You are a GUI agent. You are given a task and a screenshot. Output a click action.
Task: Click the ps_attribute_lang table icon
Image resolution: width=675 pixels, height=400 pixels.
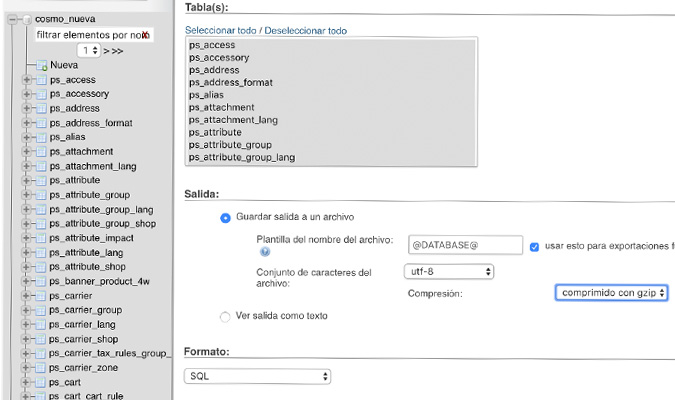(41, 253)
